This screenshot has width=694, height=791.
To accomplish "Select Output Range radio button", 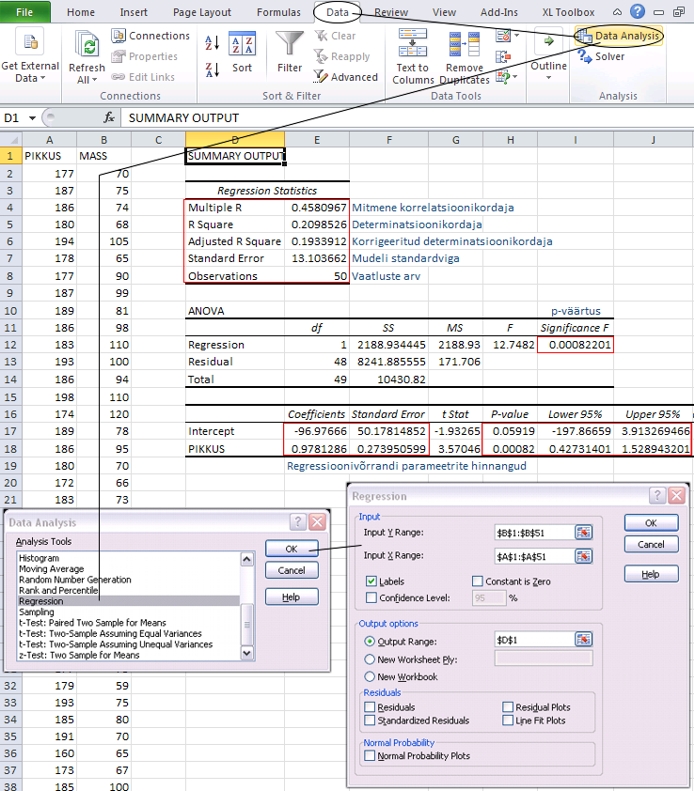I will tap(370, 641).
